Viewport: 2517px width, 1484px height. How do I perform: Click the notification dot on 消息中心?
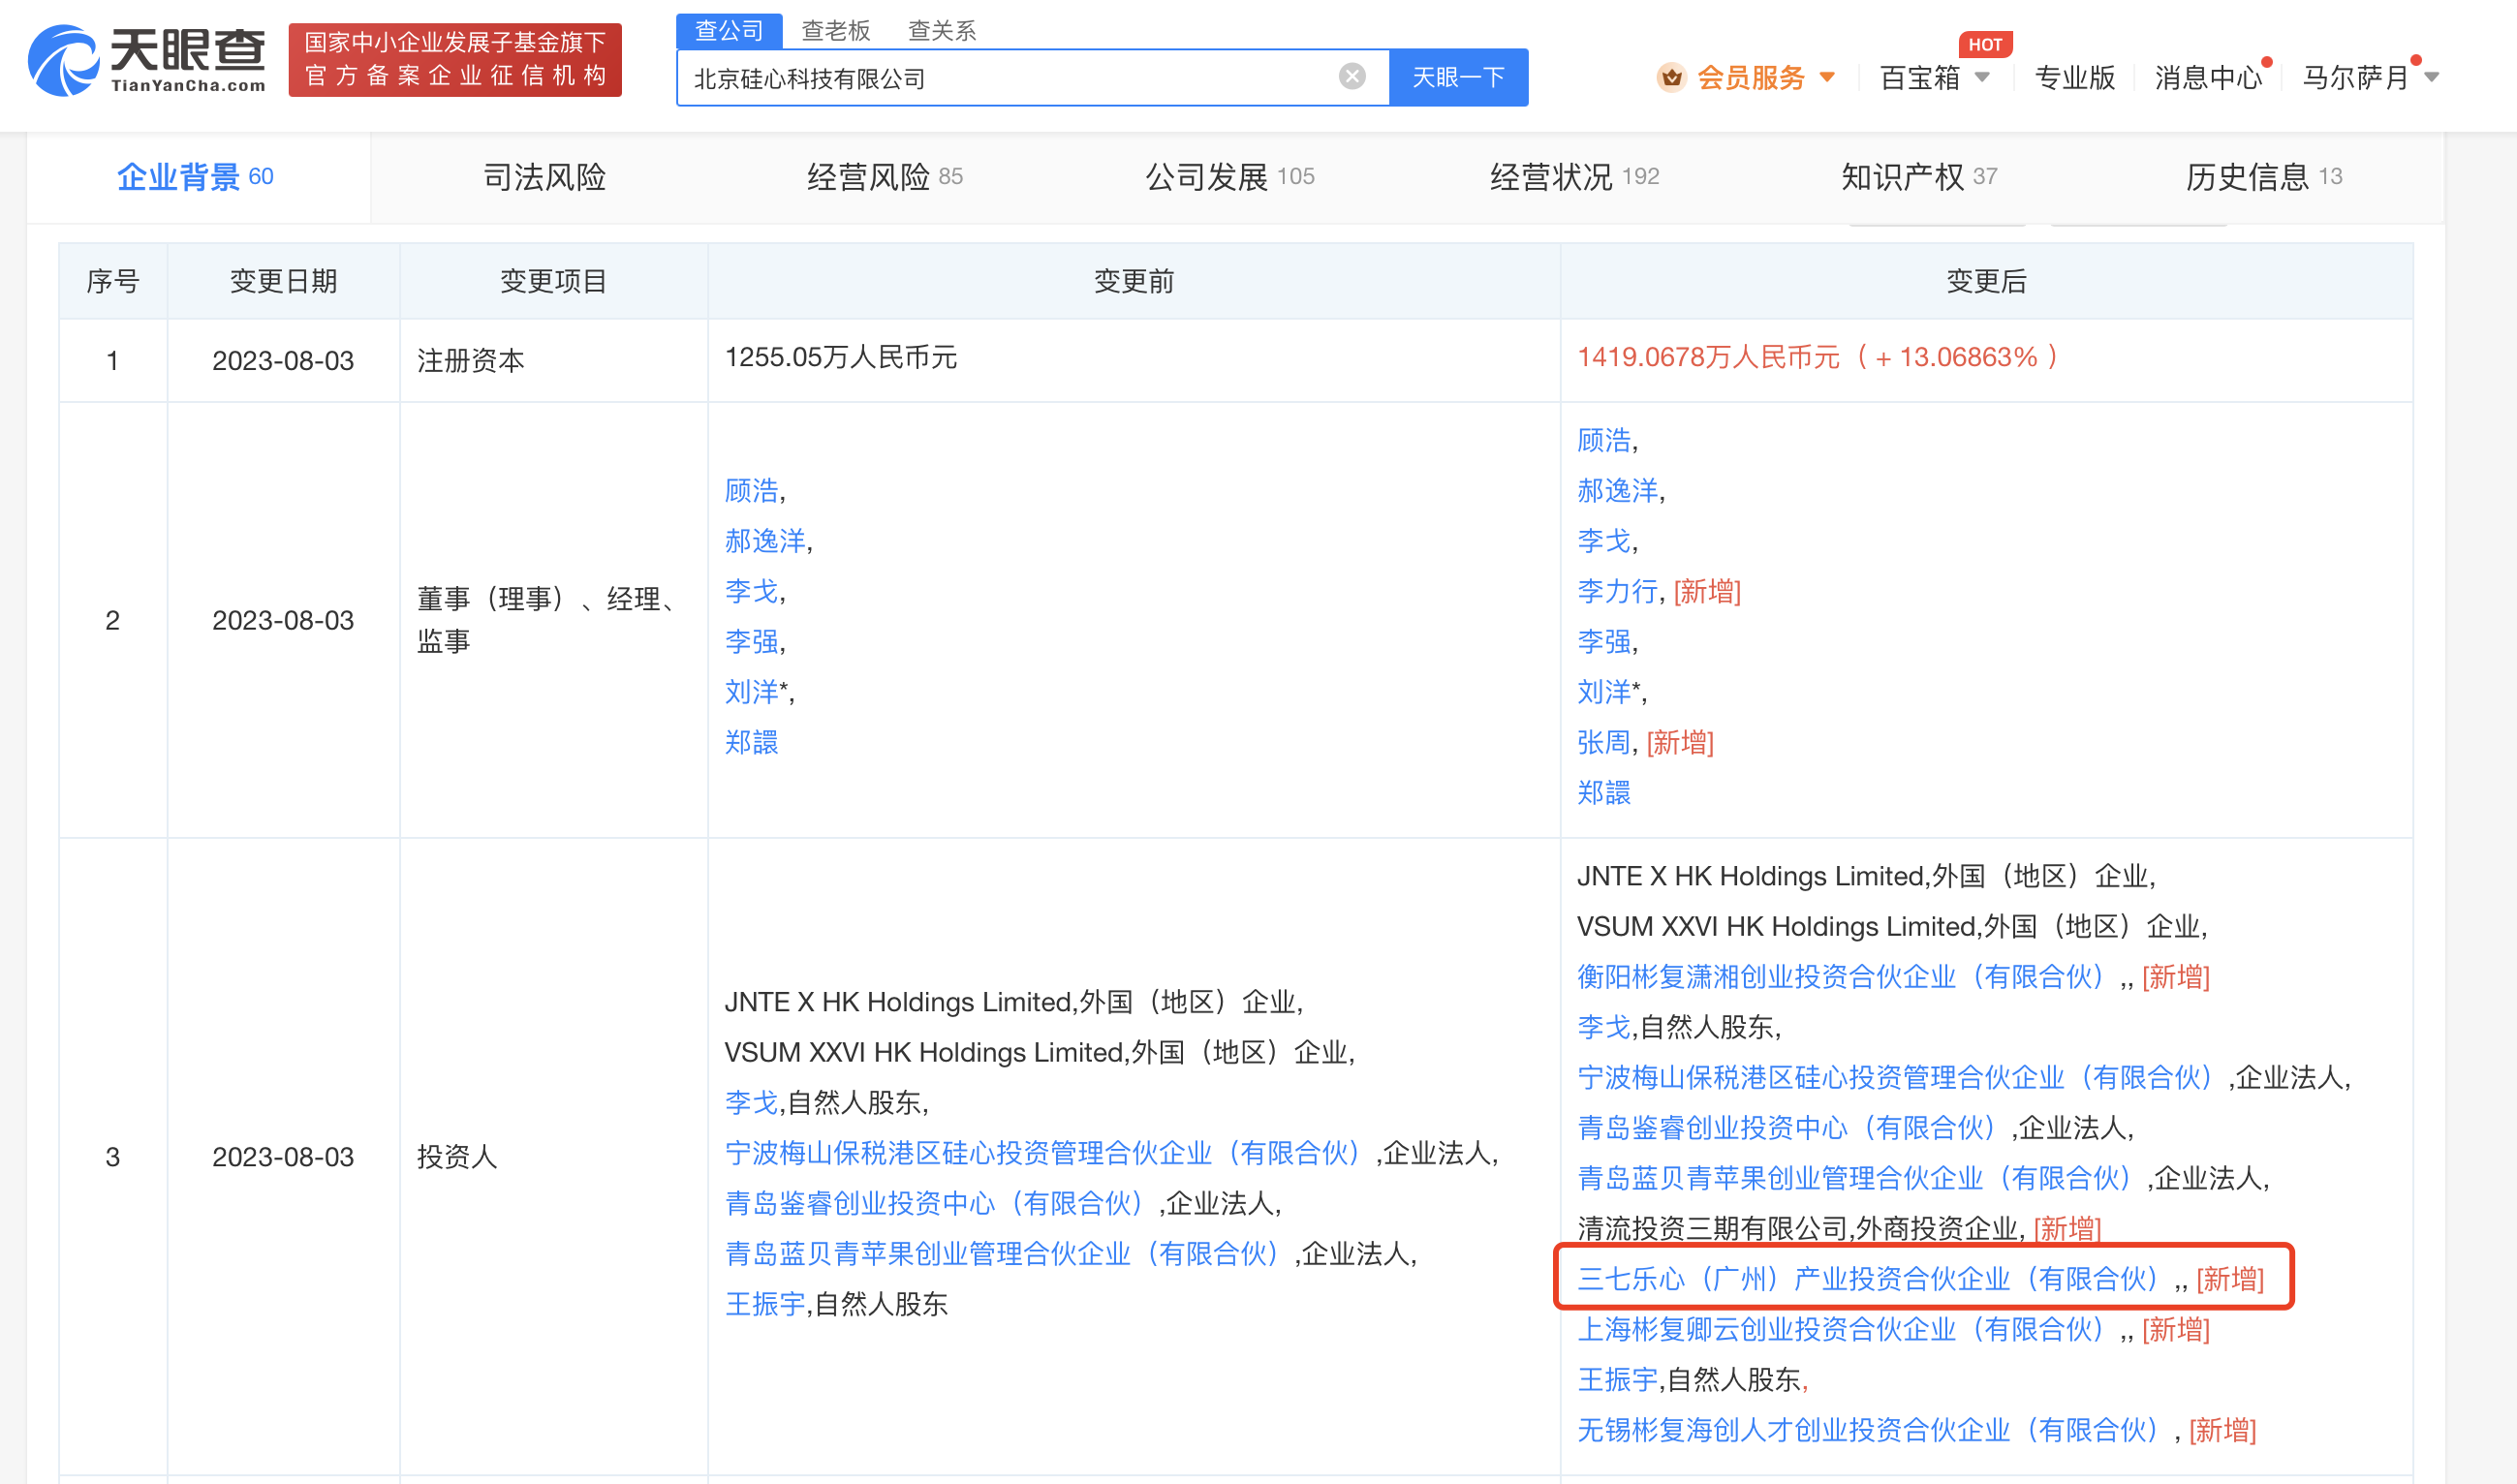click(2265, 62)
